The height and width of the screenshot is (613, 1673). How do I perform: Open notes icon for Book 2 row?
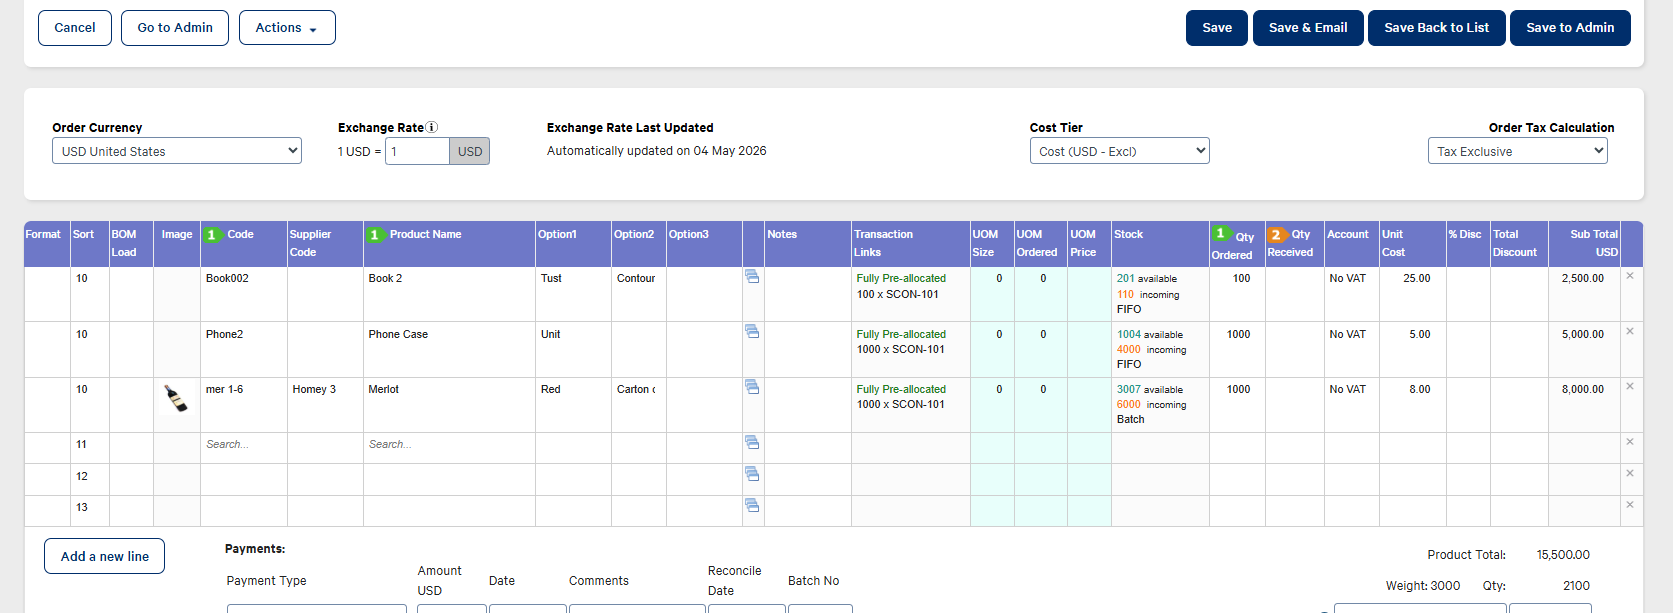(x=752, y=277)
